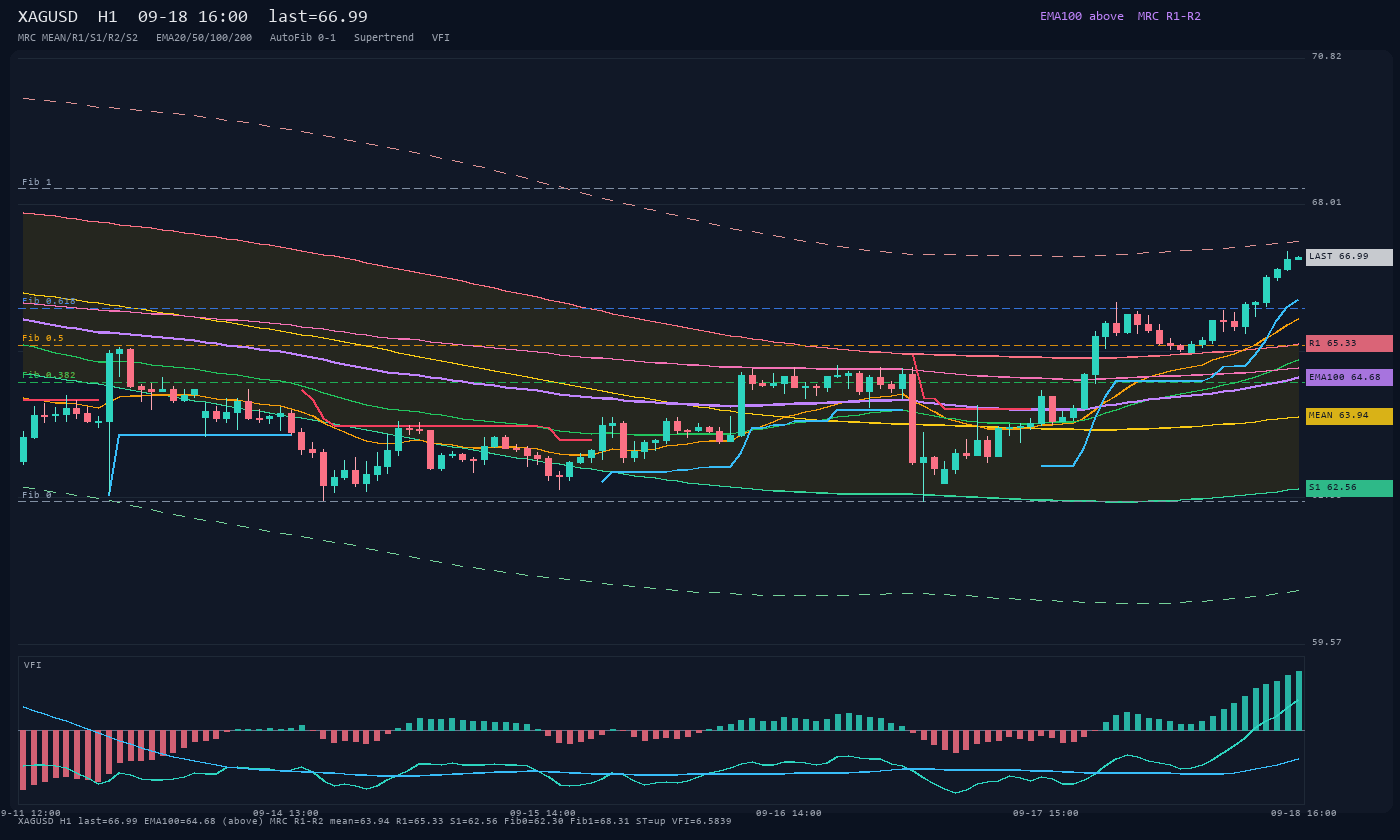Click the 70.82 price axis label
1400x840 pixels.
tap(1327, 56)
